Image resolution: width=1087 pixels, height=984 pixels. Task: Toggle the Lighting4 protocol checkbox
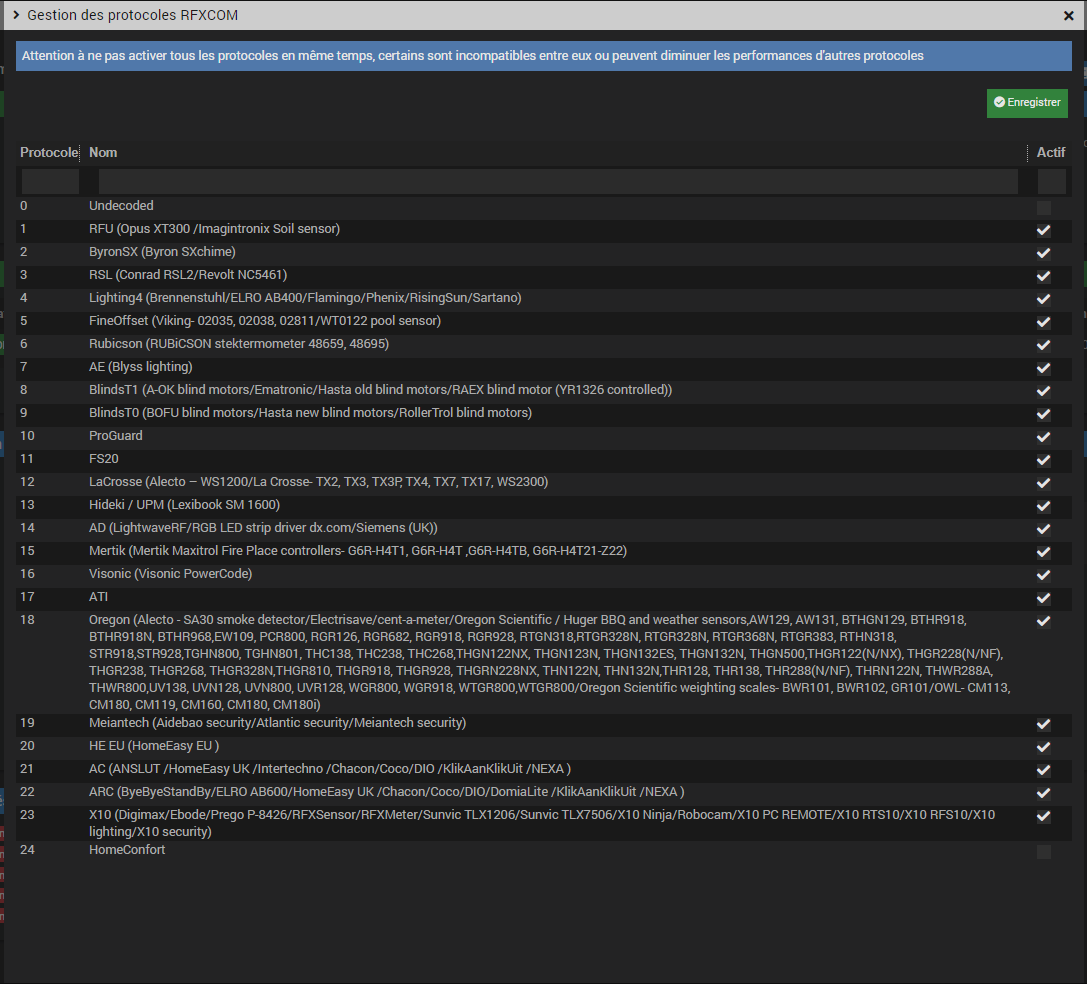coord(1043,299)
